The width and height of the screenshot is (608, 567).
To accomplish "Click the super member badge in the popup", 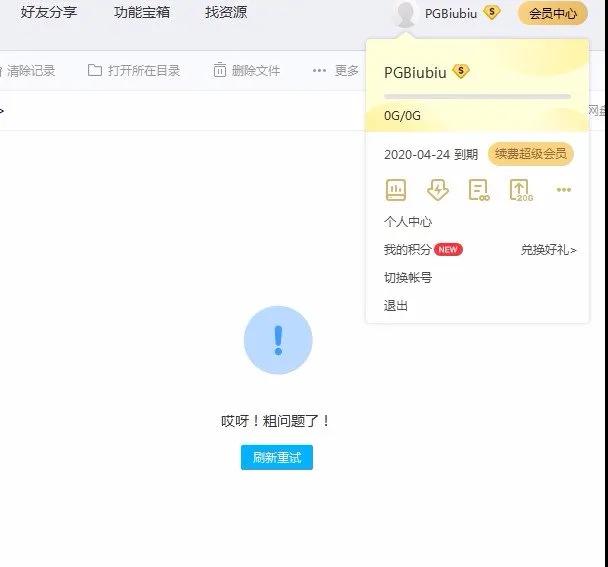I will (460, 72).
